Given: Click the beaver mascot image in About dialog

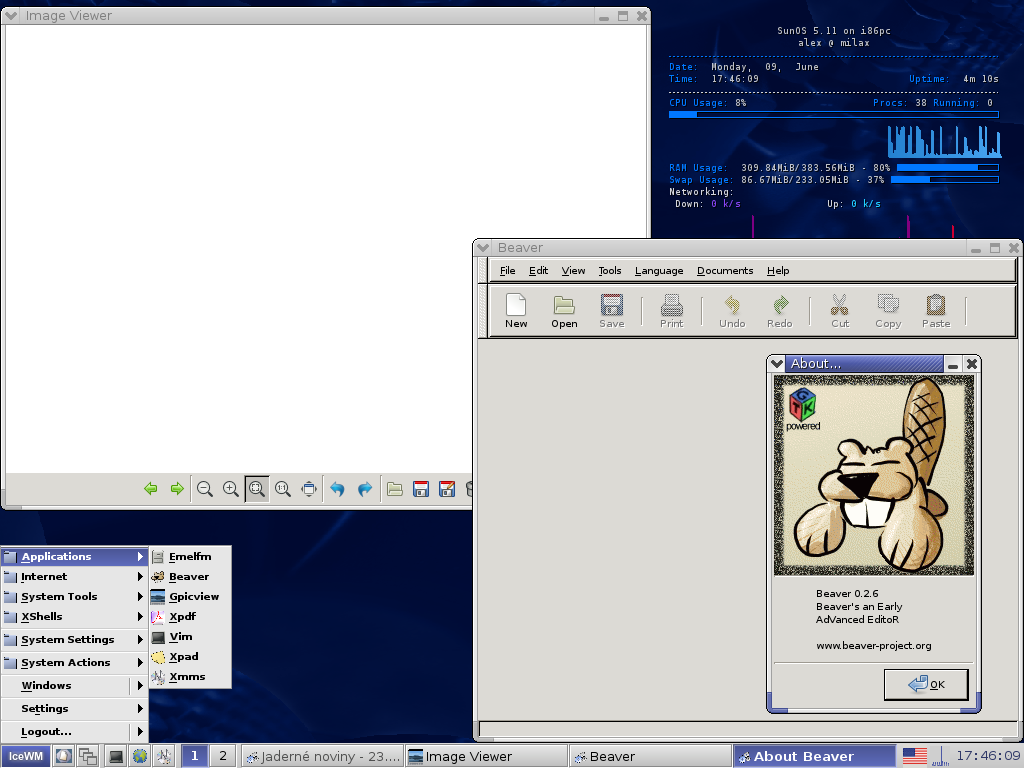Looking at the screenshot, I should pyautogui.click(x=873, y=475).
